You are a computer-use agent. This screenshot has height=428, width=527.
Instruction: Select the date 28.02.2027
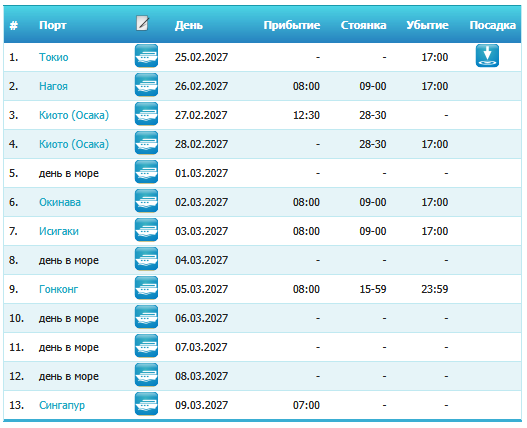[201, 144]
